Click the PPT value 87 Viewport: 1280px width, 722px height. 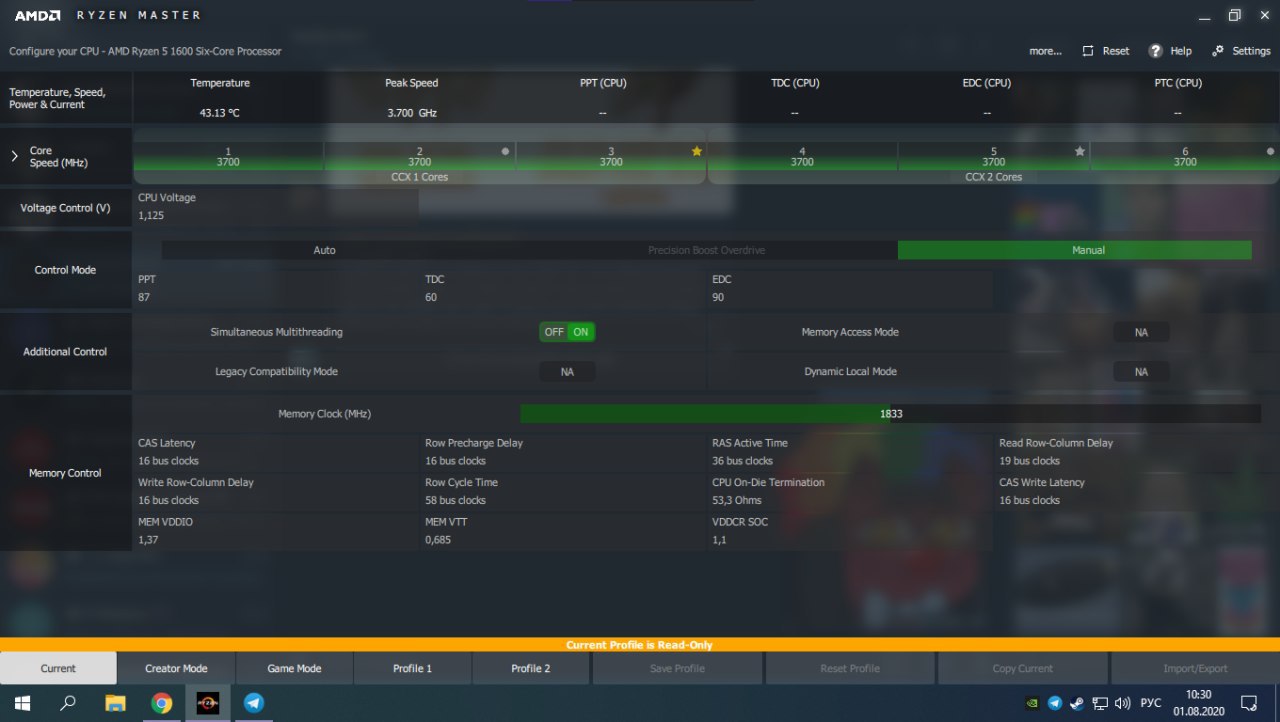pyautogui.click(x=144, y=297)
